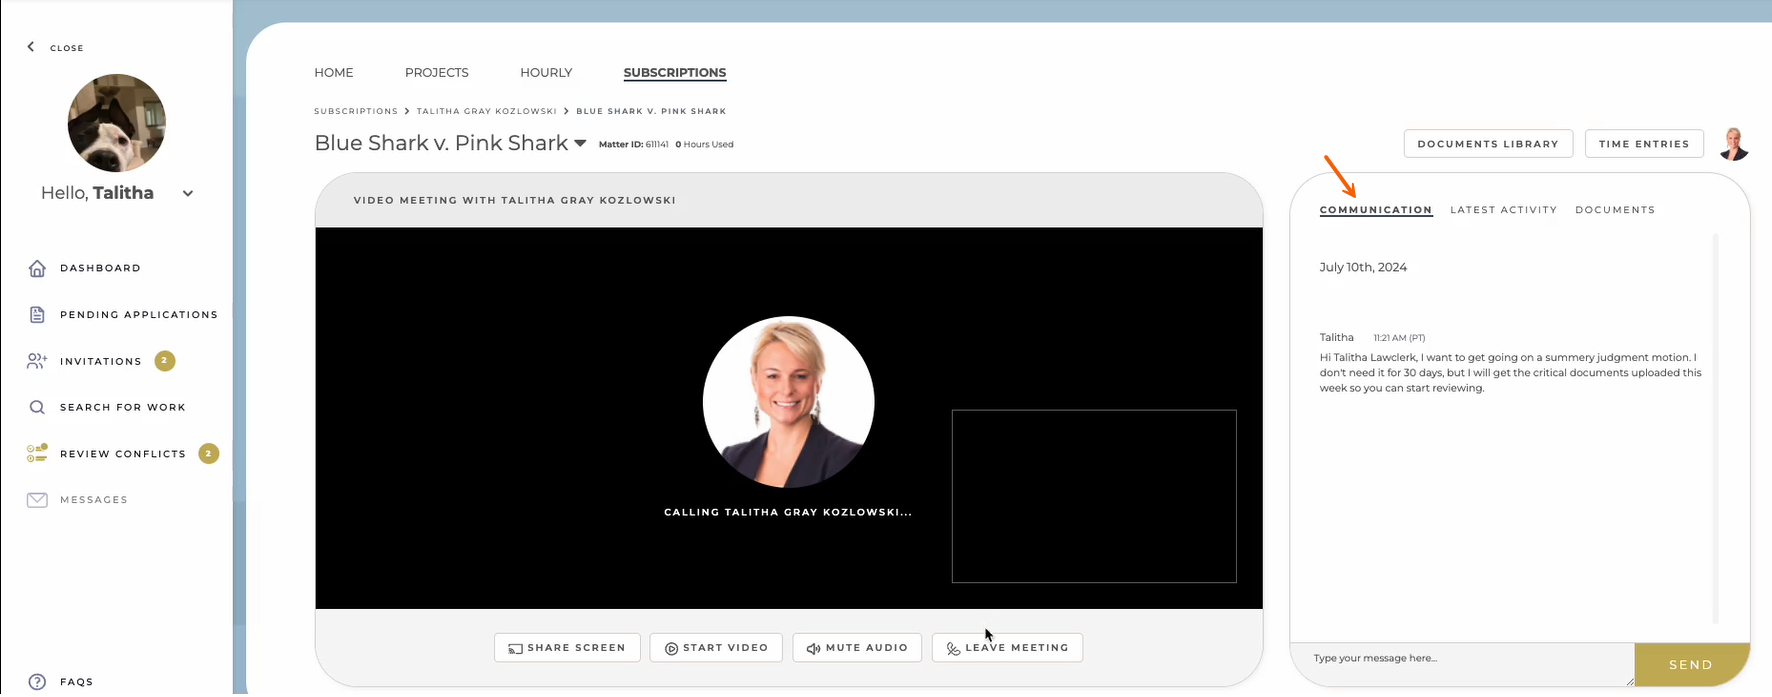Image resolution: width=1772 pixels, height=697 pixels.
Task: Click the start video camera icon
Action: pyautogui.click(x=672, y=649)
